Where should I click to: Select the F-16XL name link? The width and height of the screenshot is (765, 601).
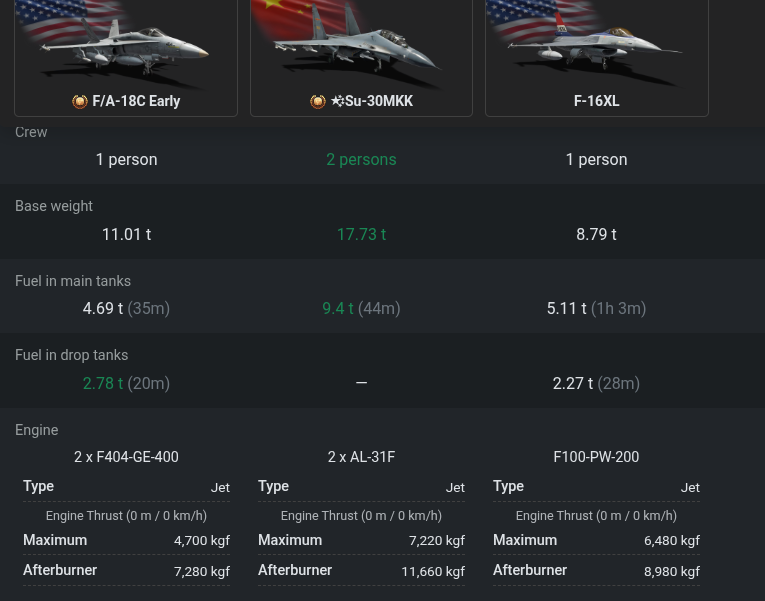(597, 101)
